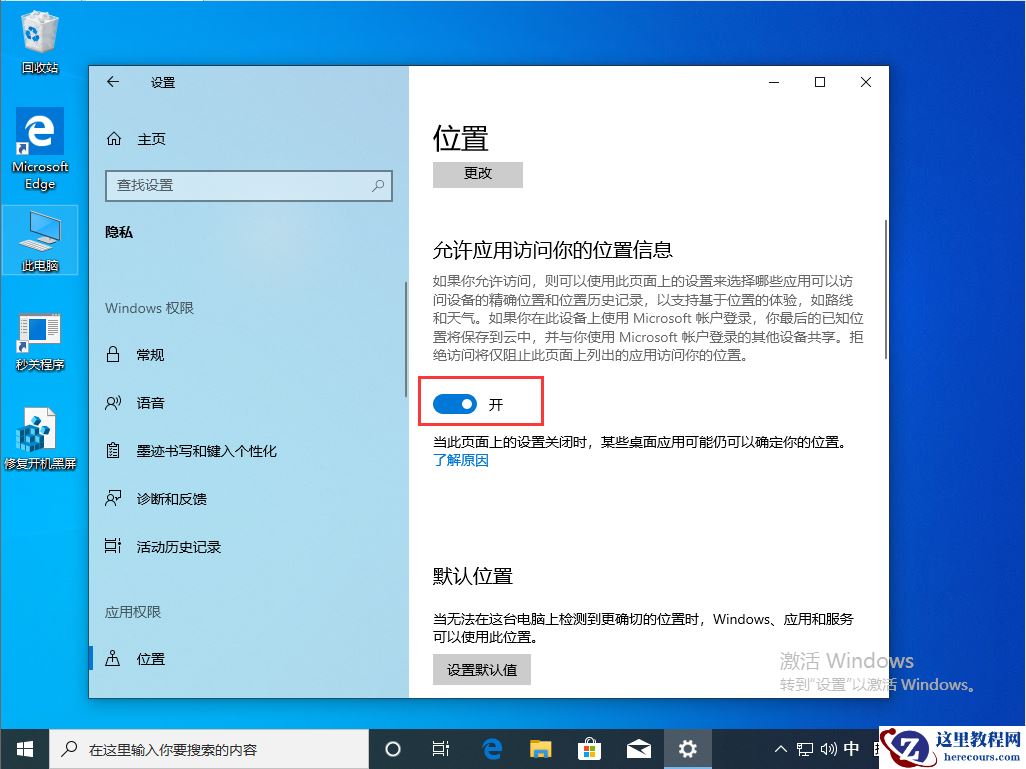
Task: Switch input language via 中 indicator
Action: [852, 748]
